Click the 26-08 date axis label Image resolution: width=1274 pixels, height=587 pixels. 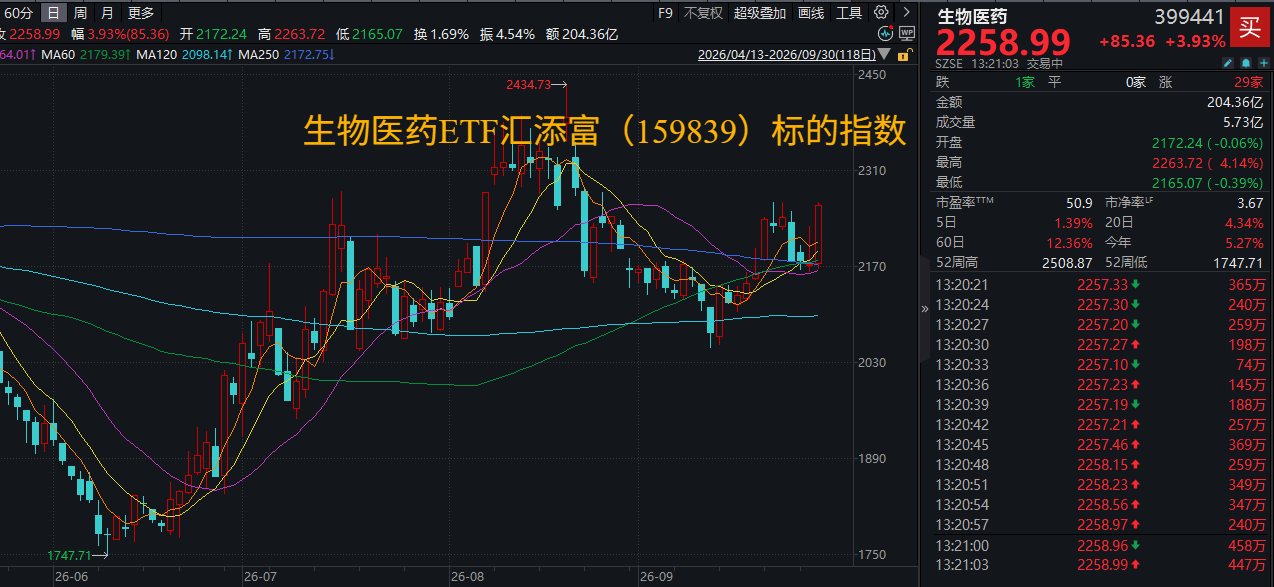(x=467, y=577)
